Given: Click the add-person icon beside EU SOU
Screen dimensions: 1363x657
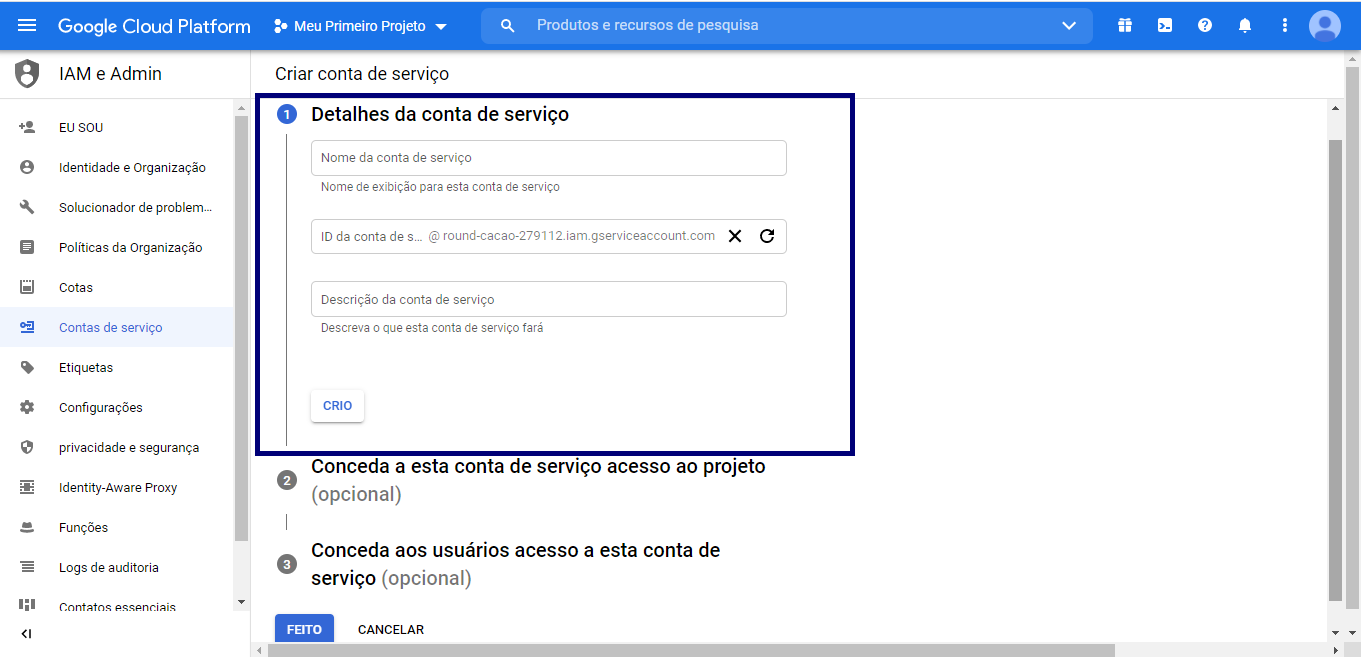Looking at the screenshot, I should tap(27, 127).
